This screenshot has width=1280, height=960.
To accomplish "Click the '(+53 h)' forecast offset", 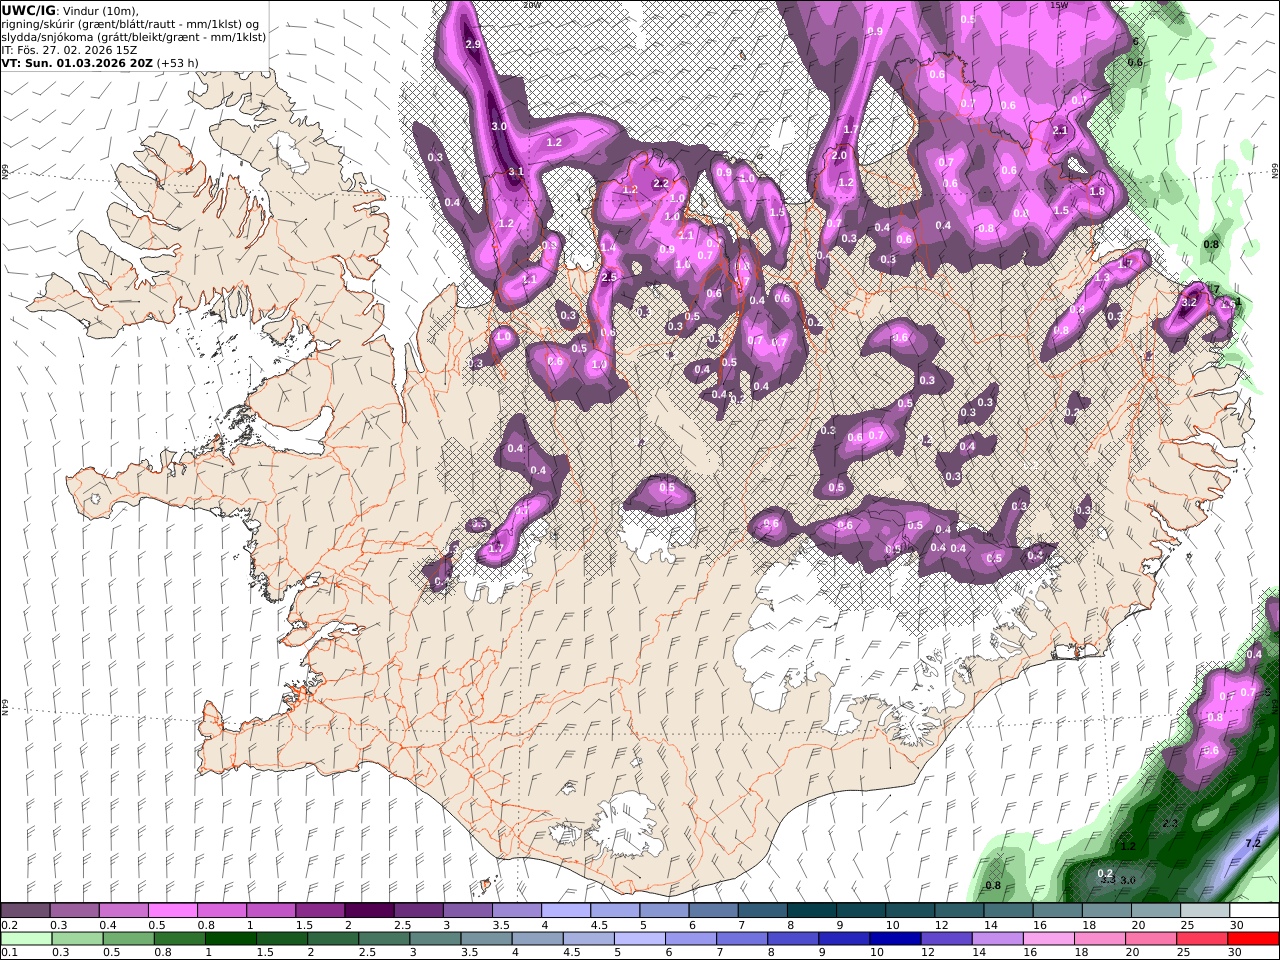I will [x=178, y=62].
